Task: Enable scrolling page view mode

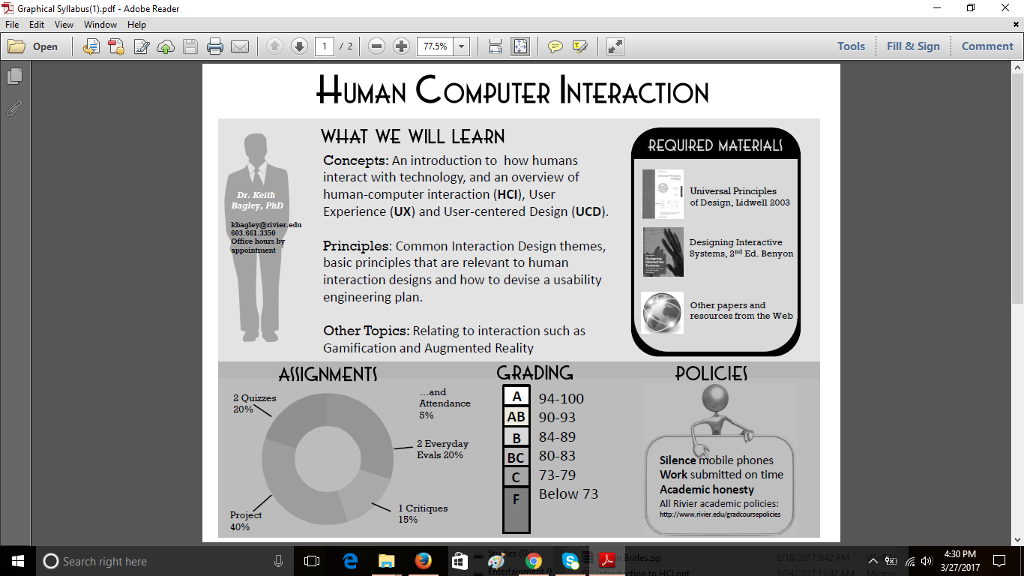Action: [494, 45]
